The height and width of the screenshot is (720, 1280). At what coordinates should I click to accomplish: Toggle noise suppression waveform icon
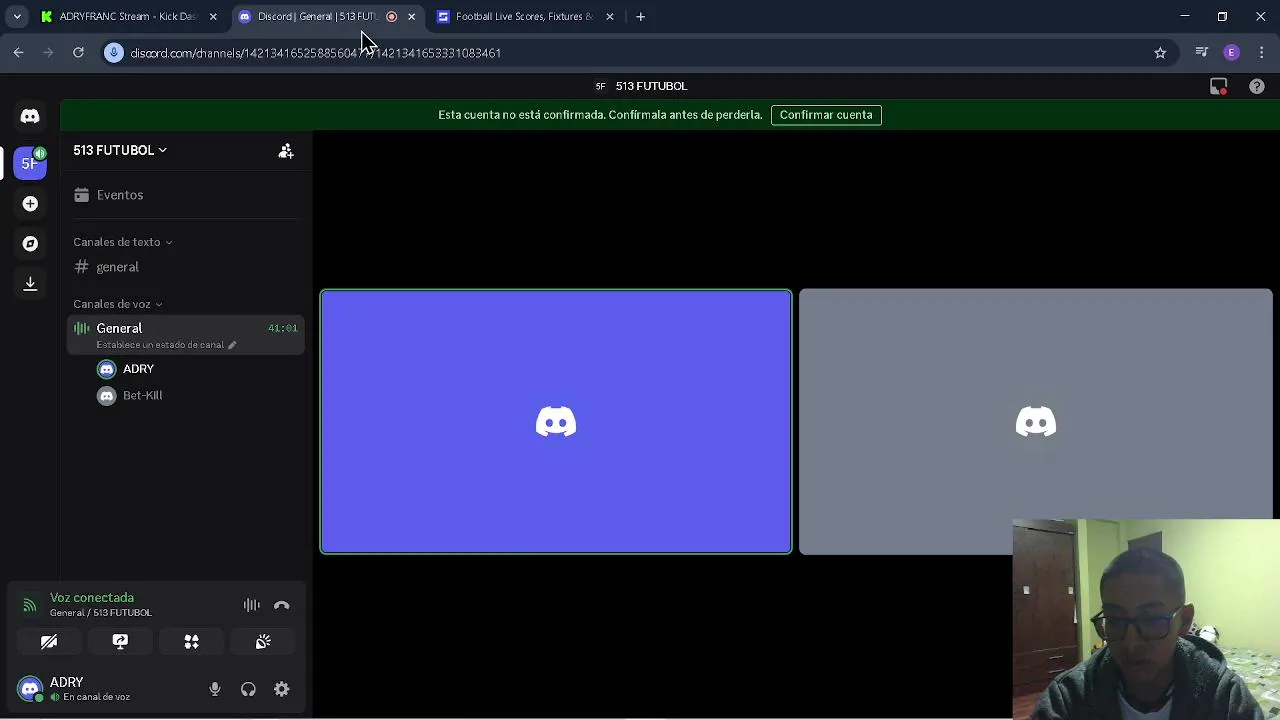pos(252,605)
